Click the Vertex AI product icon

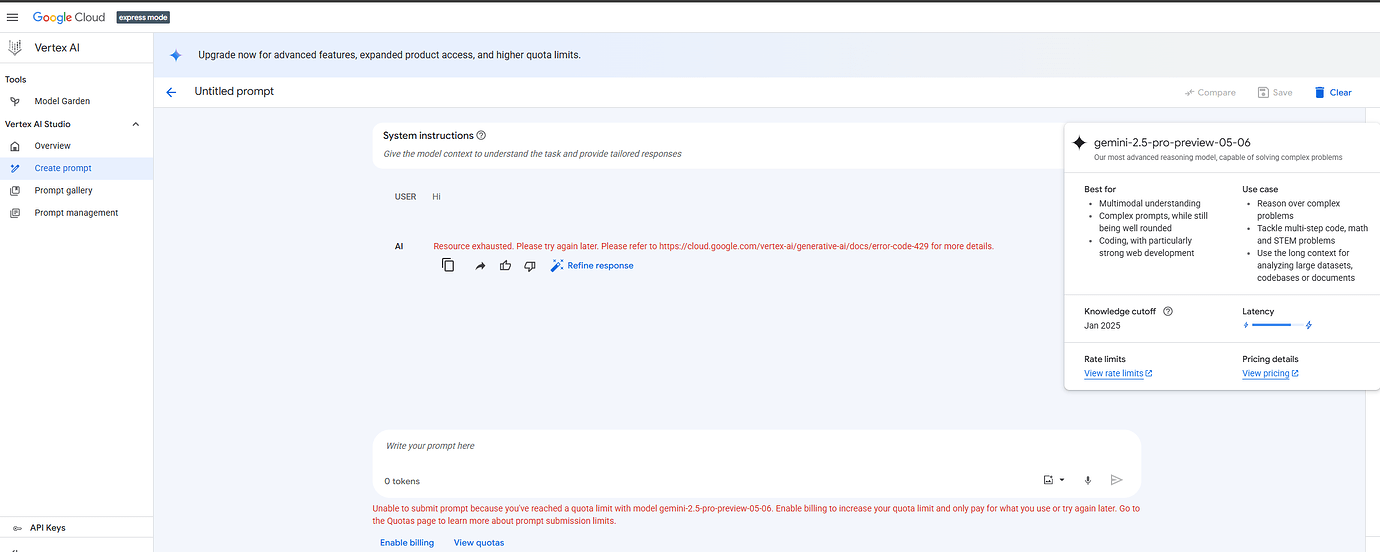15,47
